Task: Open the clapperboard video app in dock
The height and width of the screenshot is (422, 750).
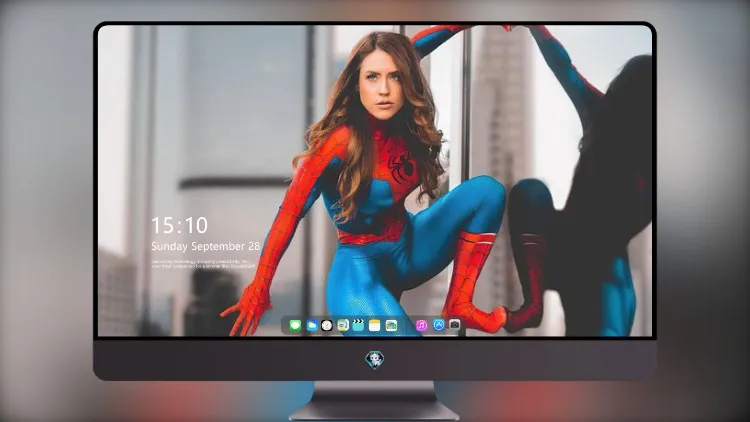Action: tap(358, 325)
